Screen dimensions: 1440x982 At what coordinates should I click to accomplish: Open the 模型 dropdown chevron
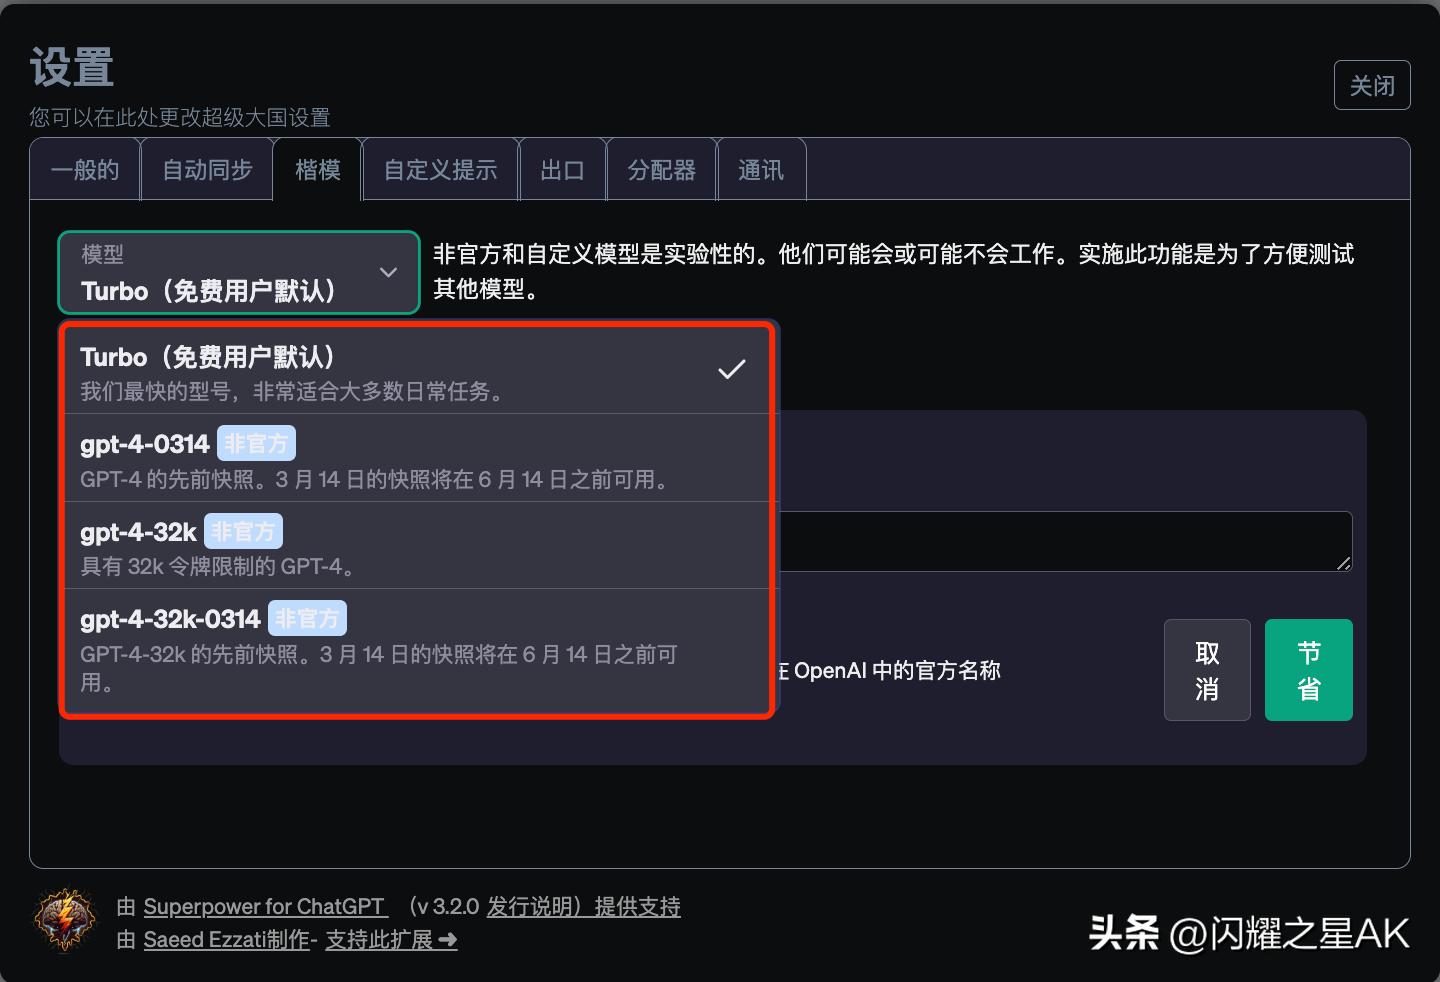point(388,271)
